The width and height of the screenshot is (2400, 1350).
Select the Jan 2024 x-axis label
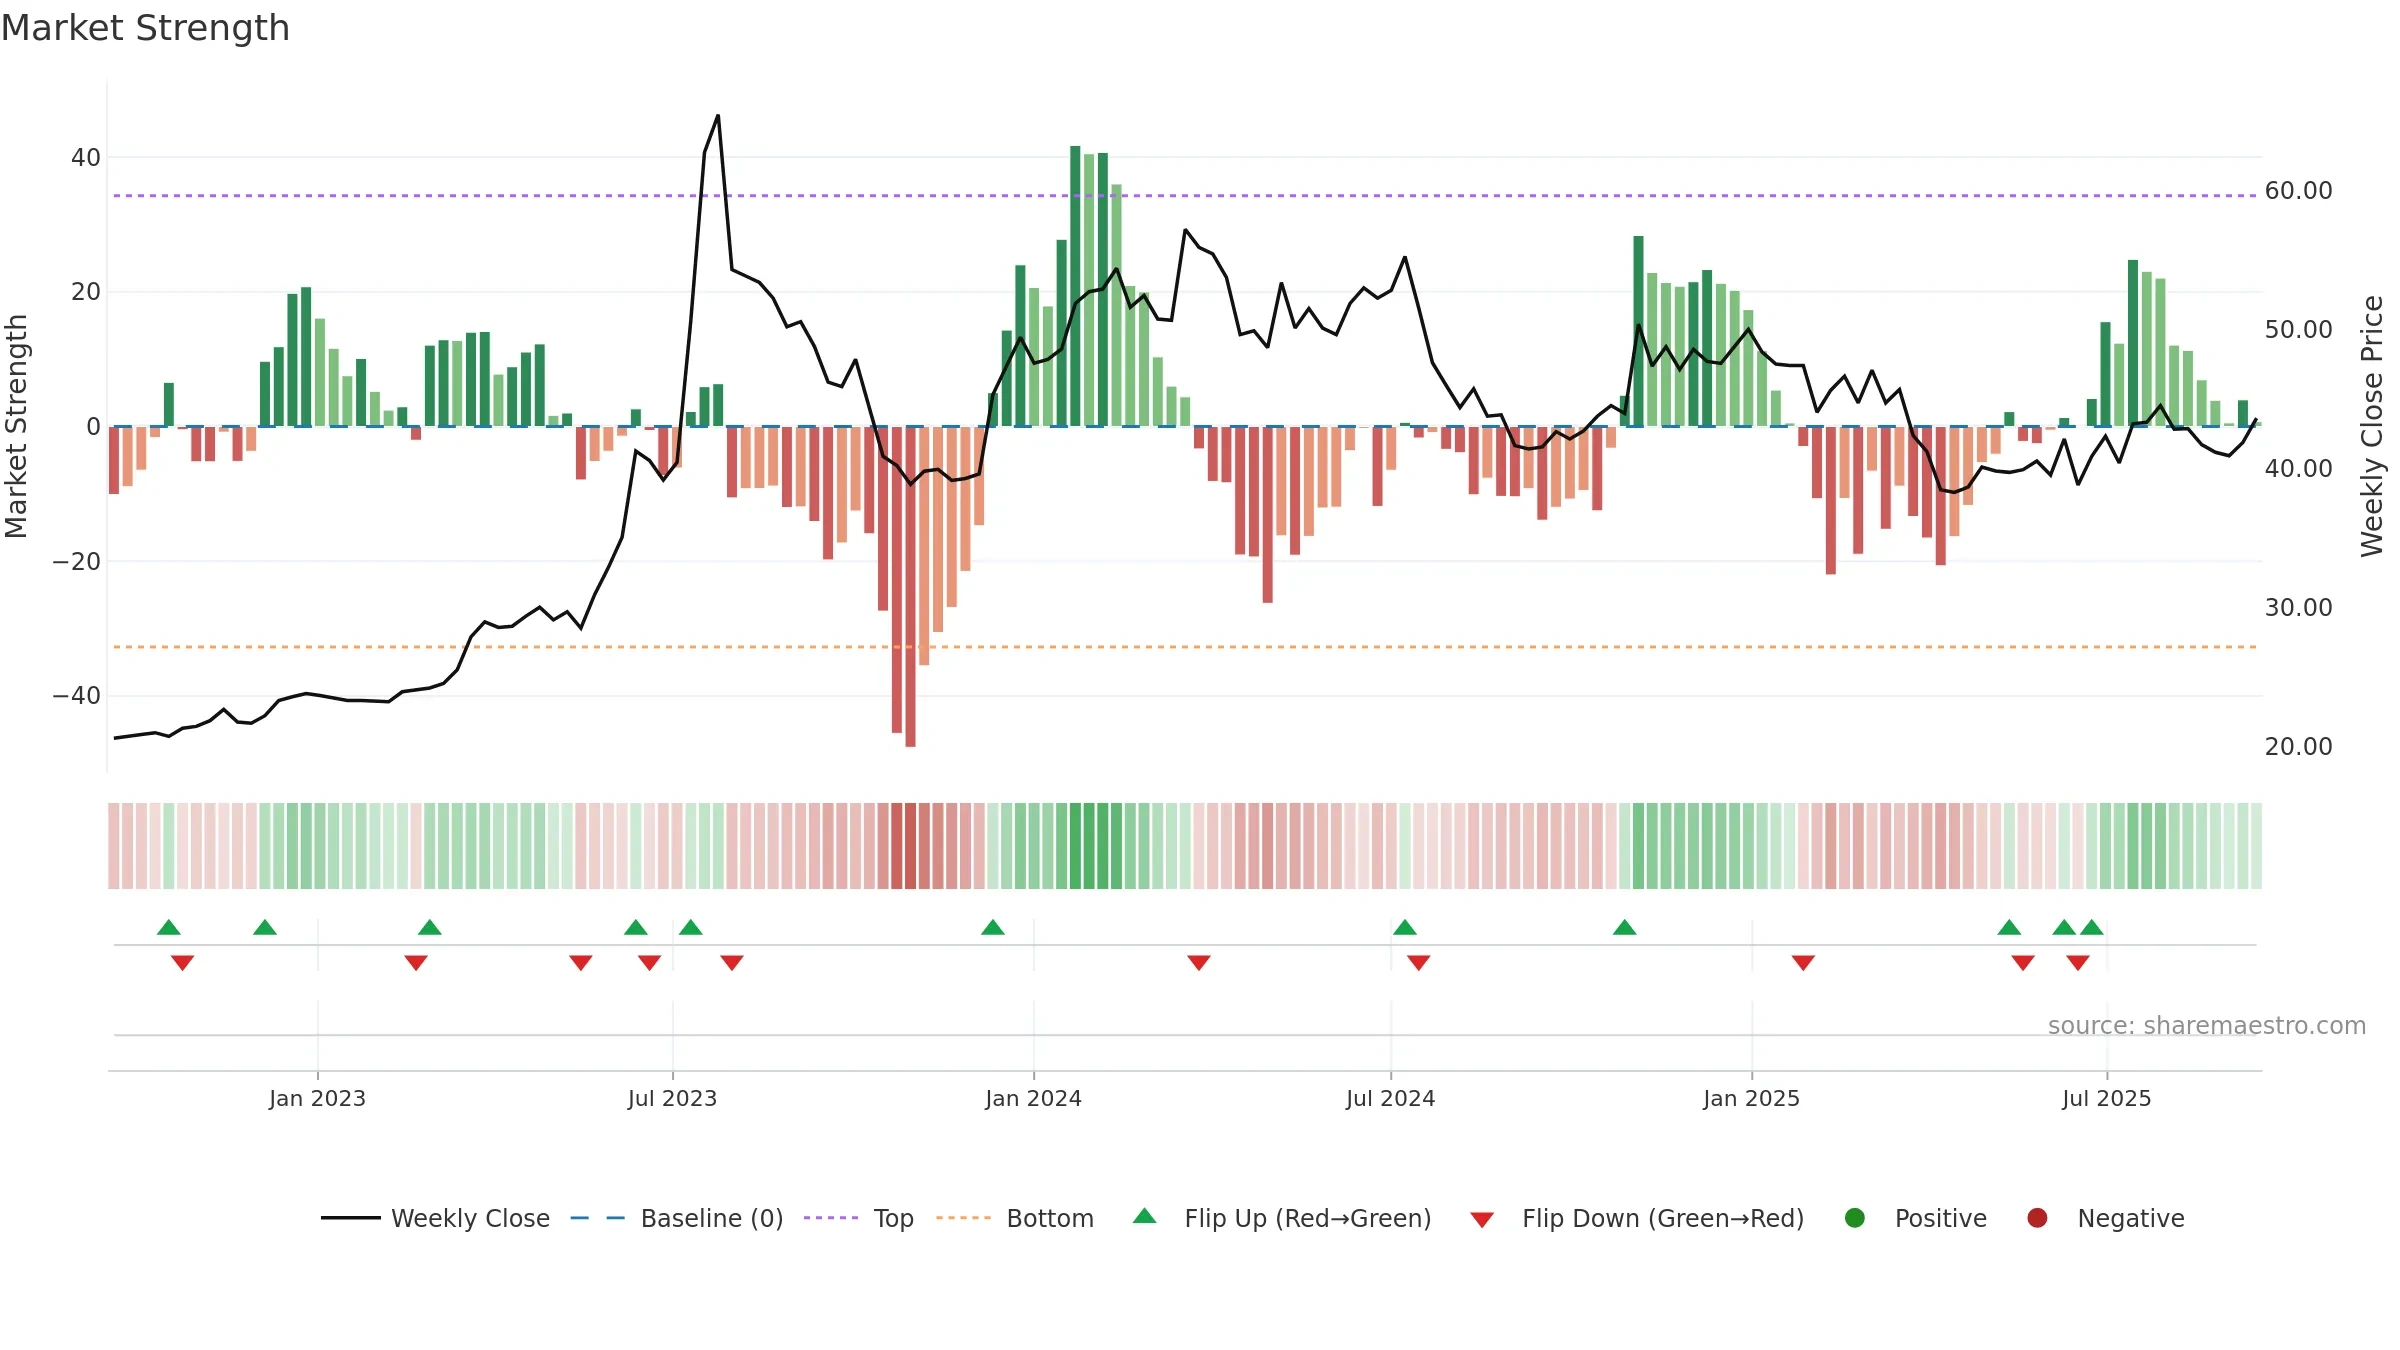pos(1033,1098)
